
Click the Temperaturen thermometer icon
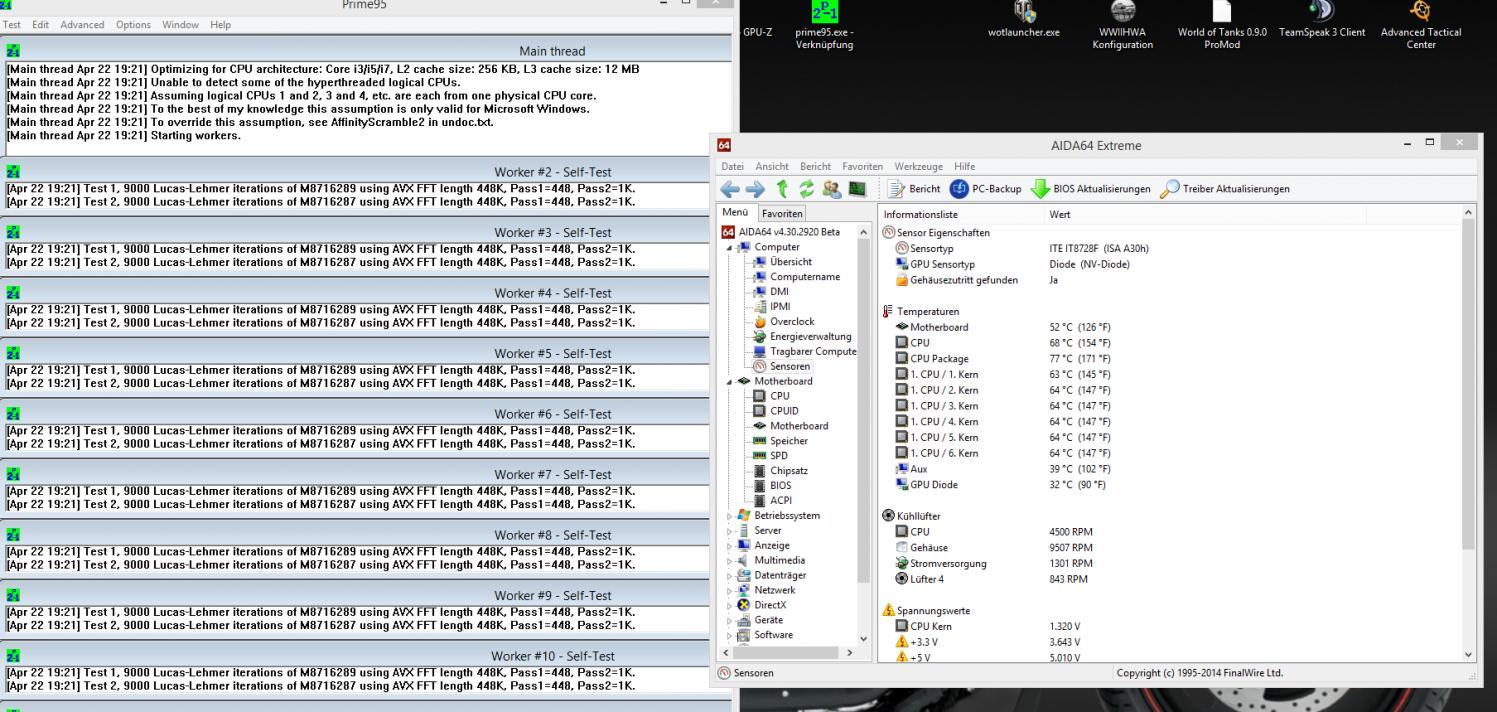pyautogui.click(x=888, y=311)
